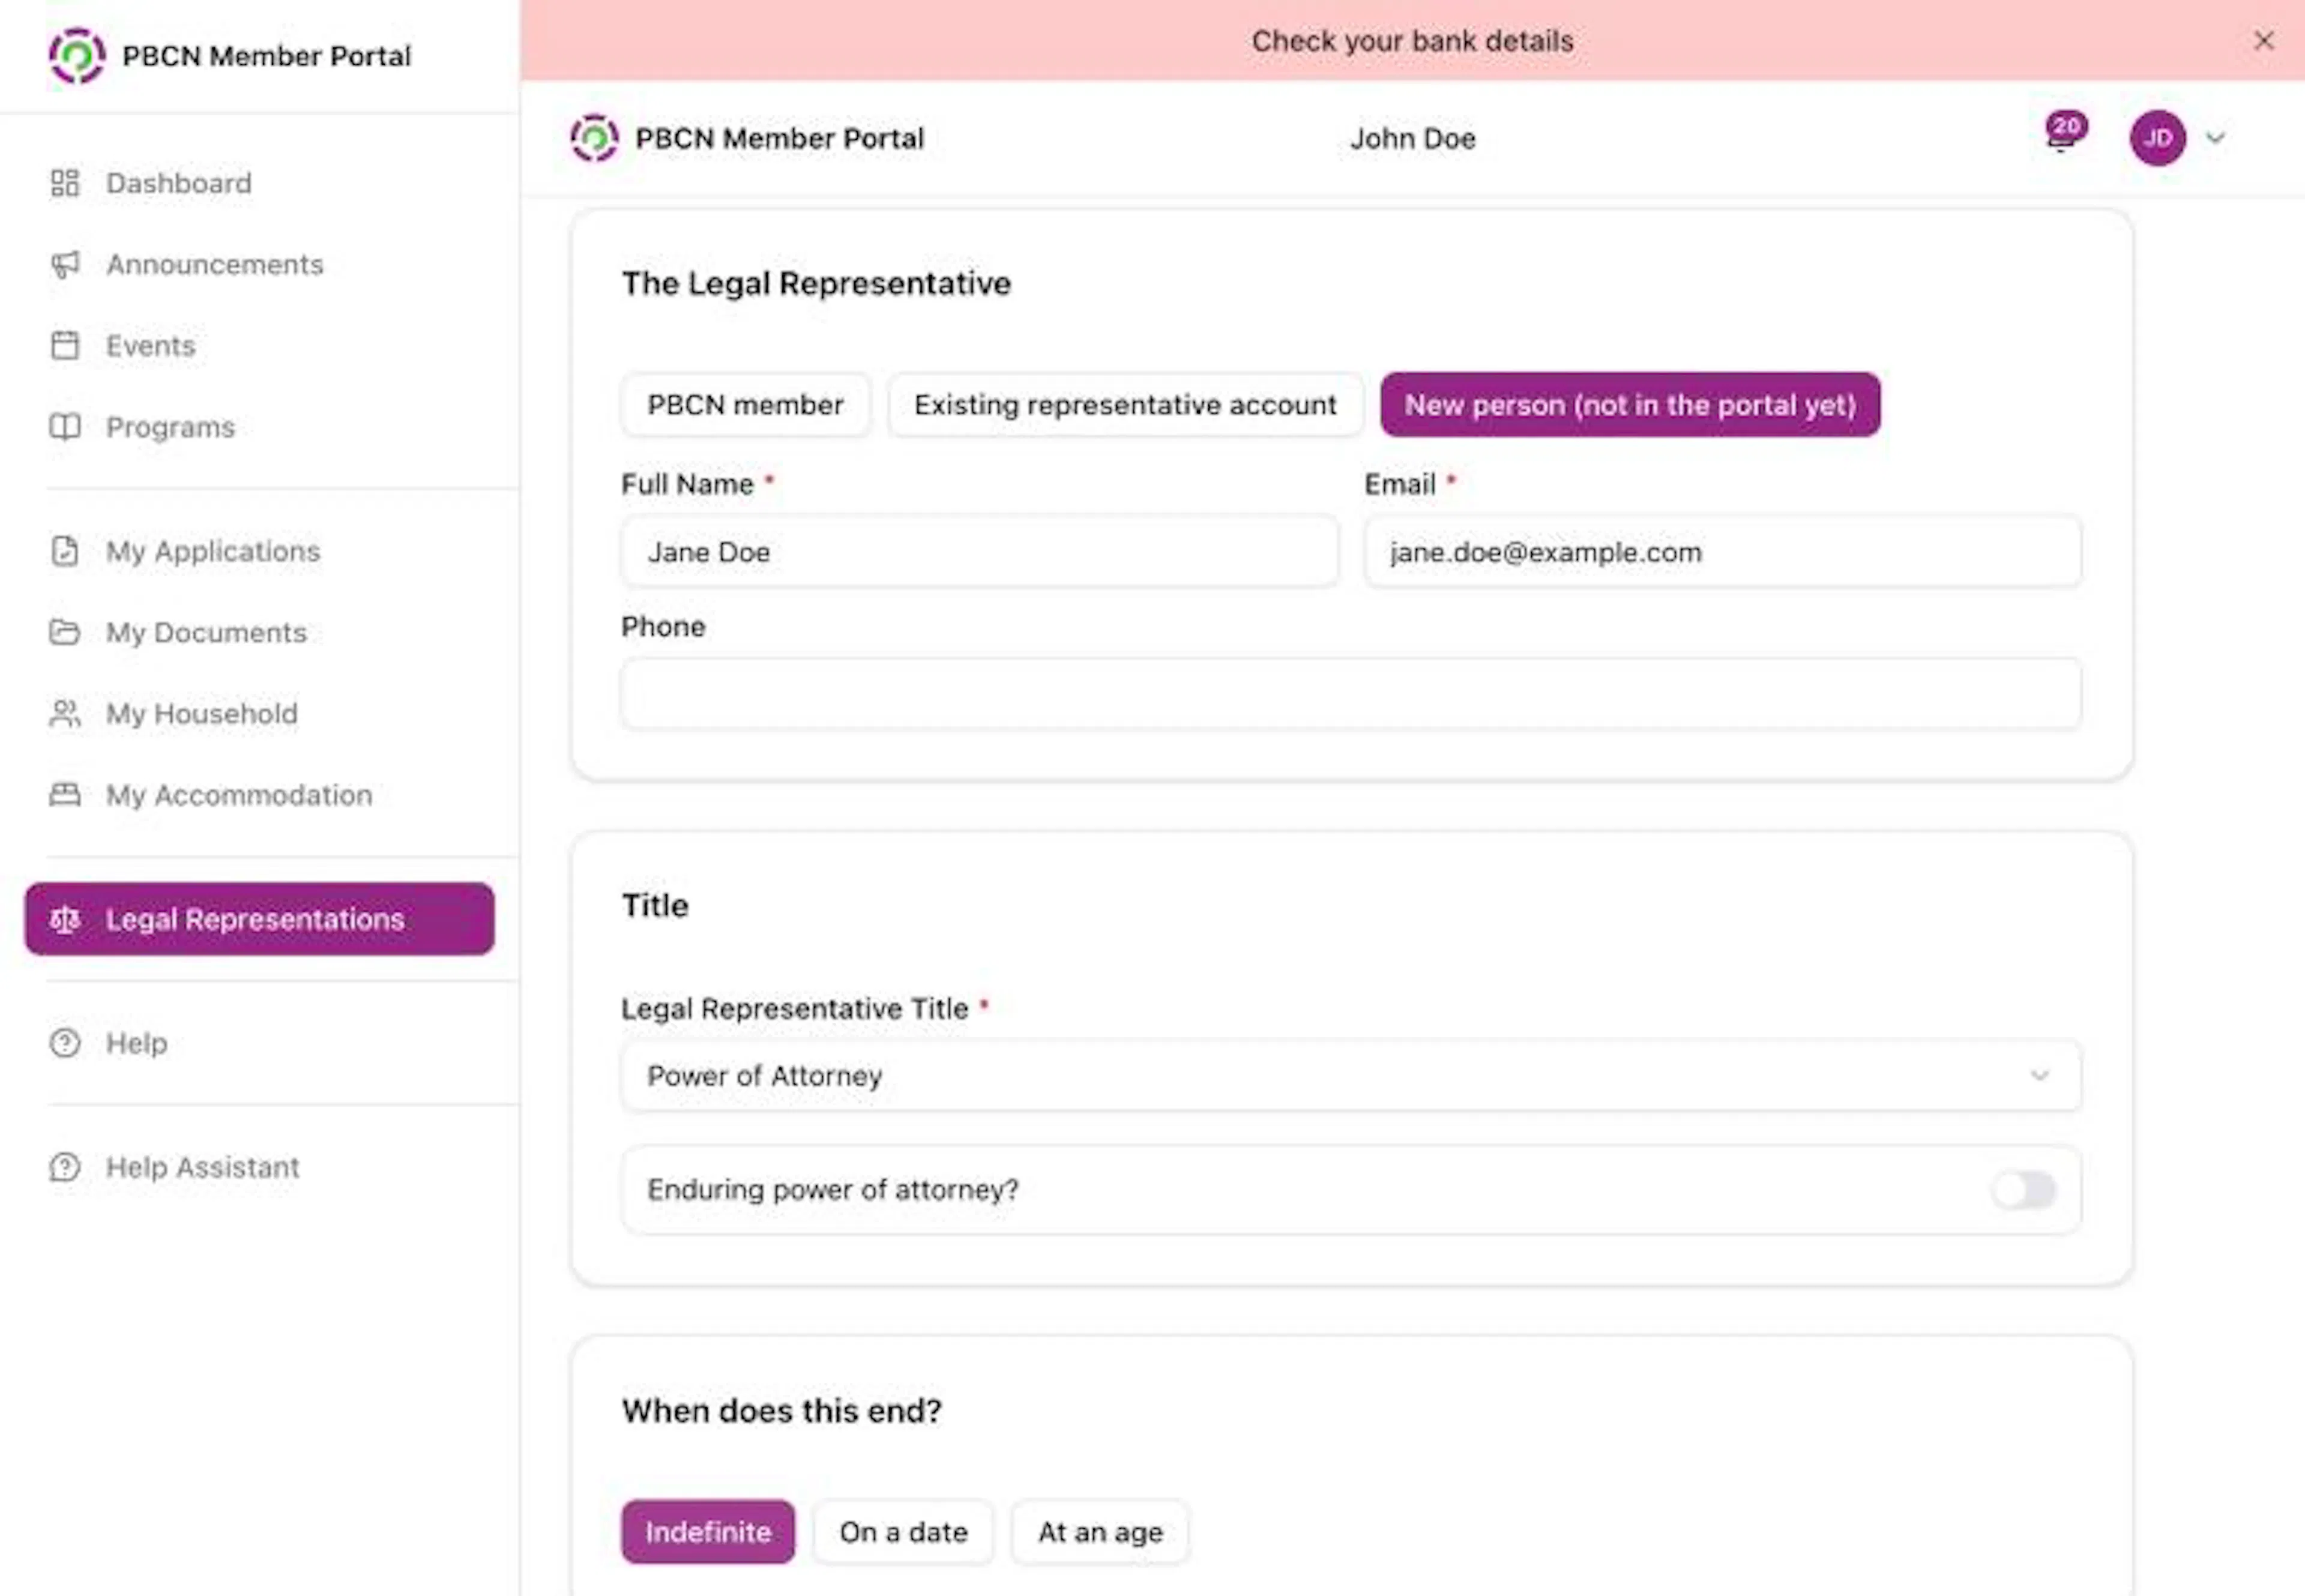Viewport: 2305px width, 1596px height.
Task: Click the My Documents menu label
Action: click(206, 632)
